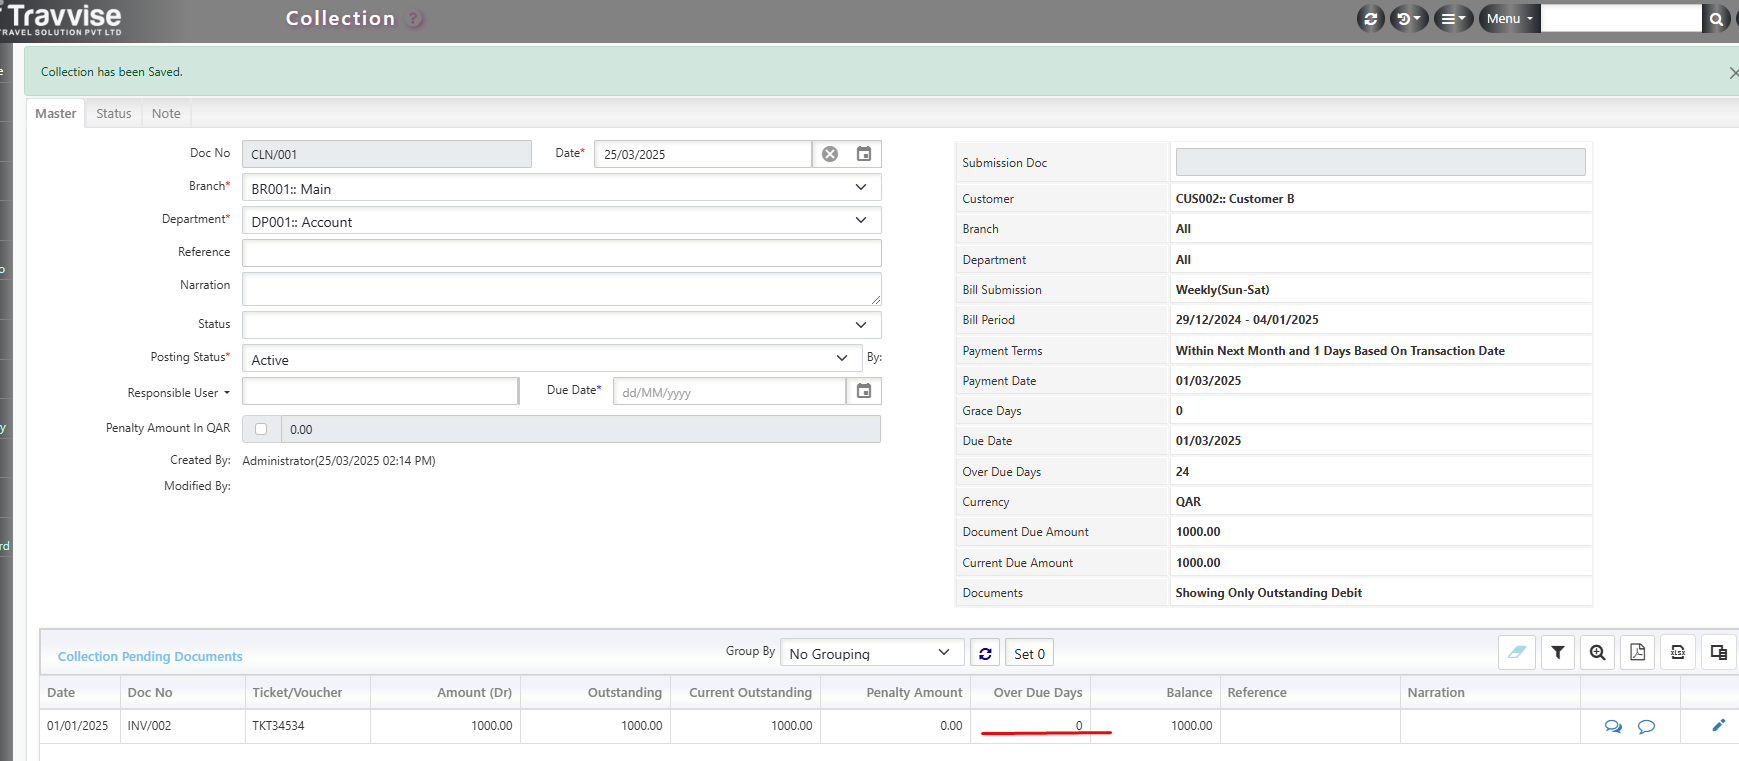The width and height of the screenshot is (1739, 761).
Task: Click the Travvise logo
Action: pos(62,18)
